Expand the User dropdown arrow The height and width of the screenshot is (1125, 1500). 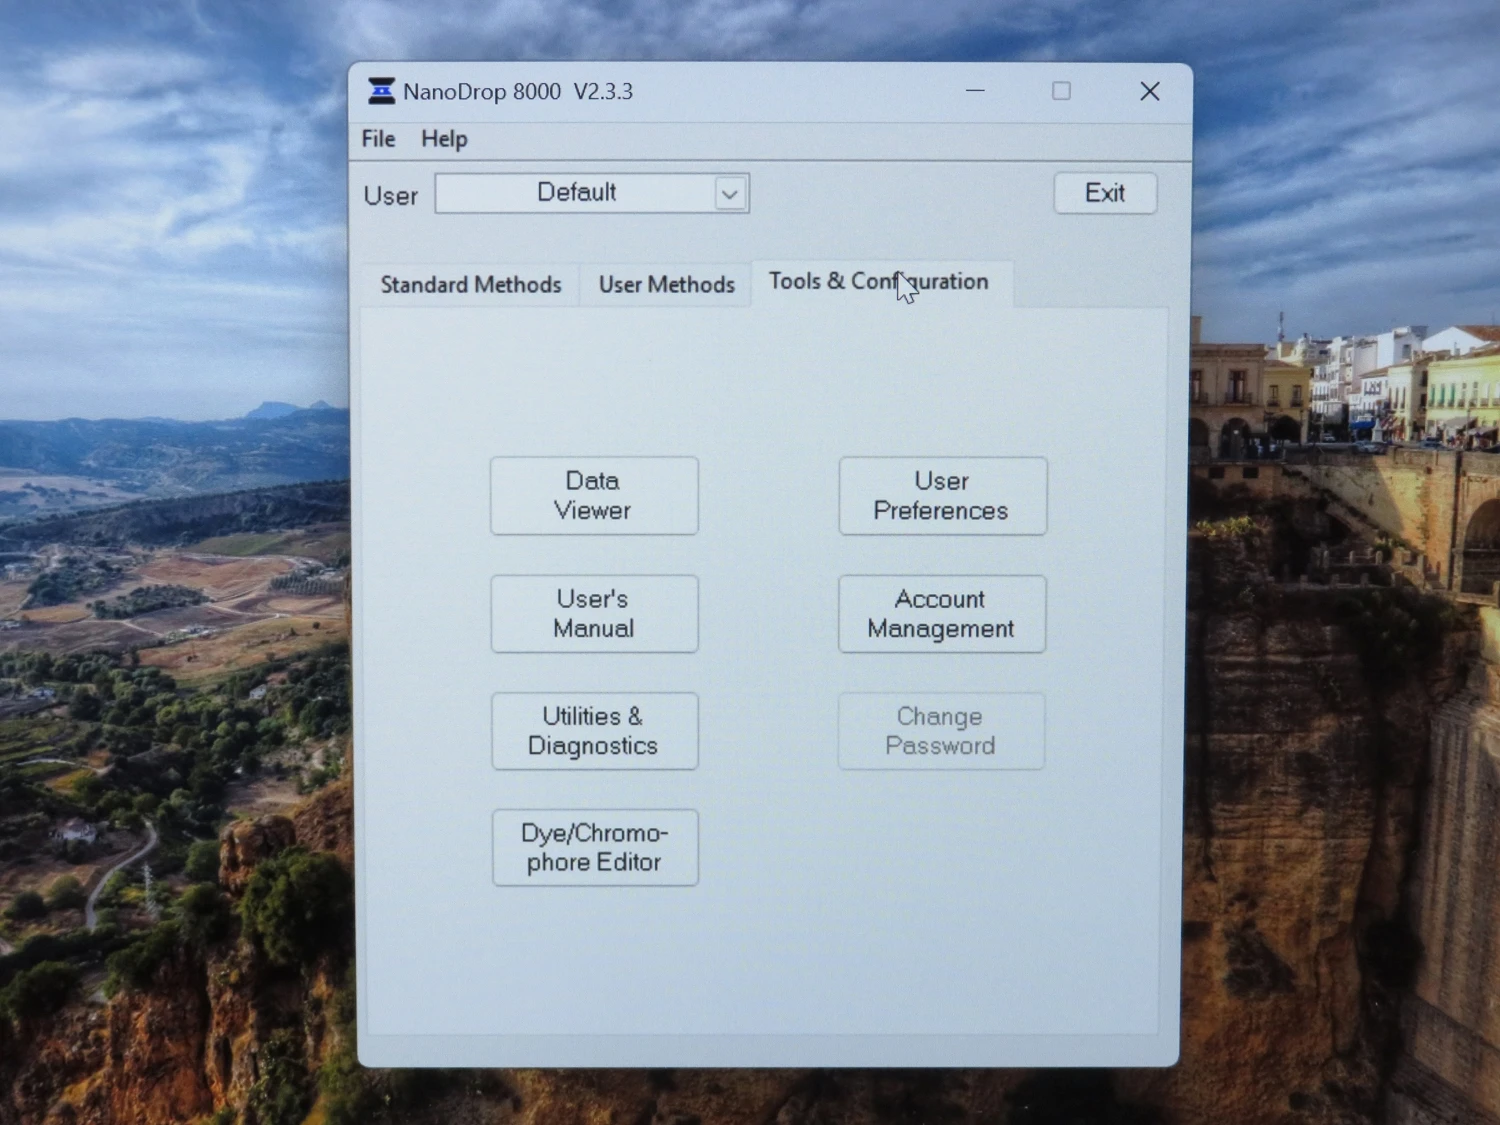[730, 194]
